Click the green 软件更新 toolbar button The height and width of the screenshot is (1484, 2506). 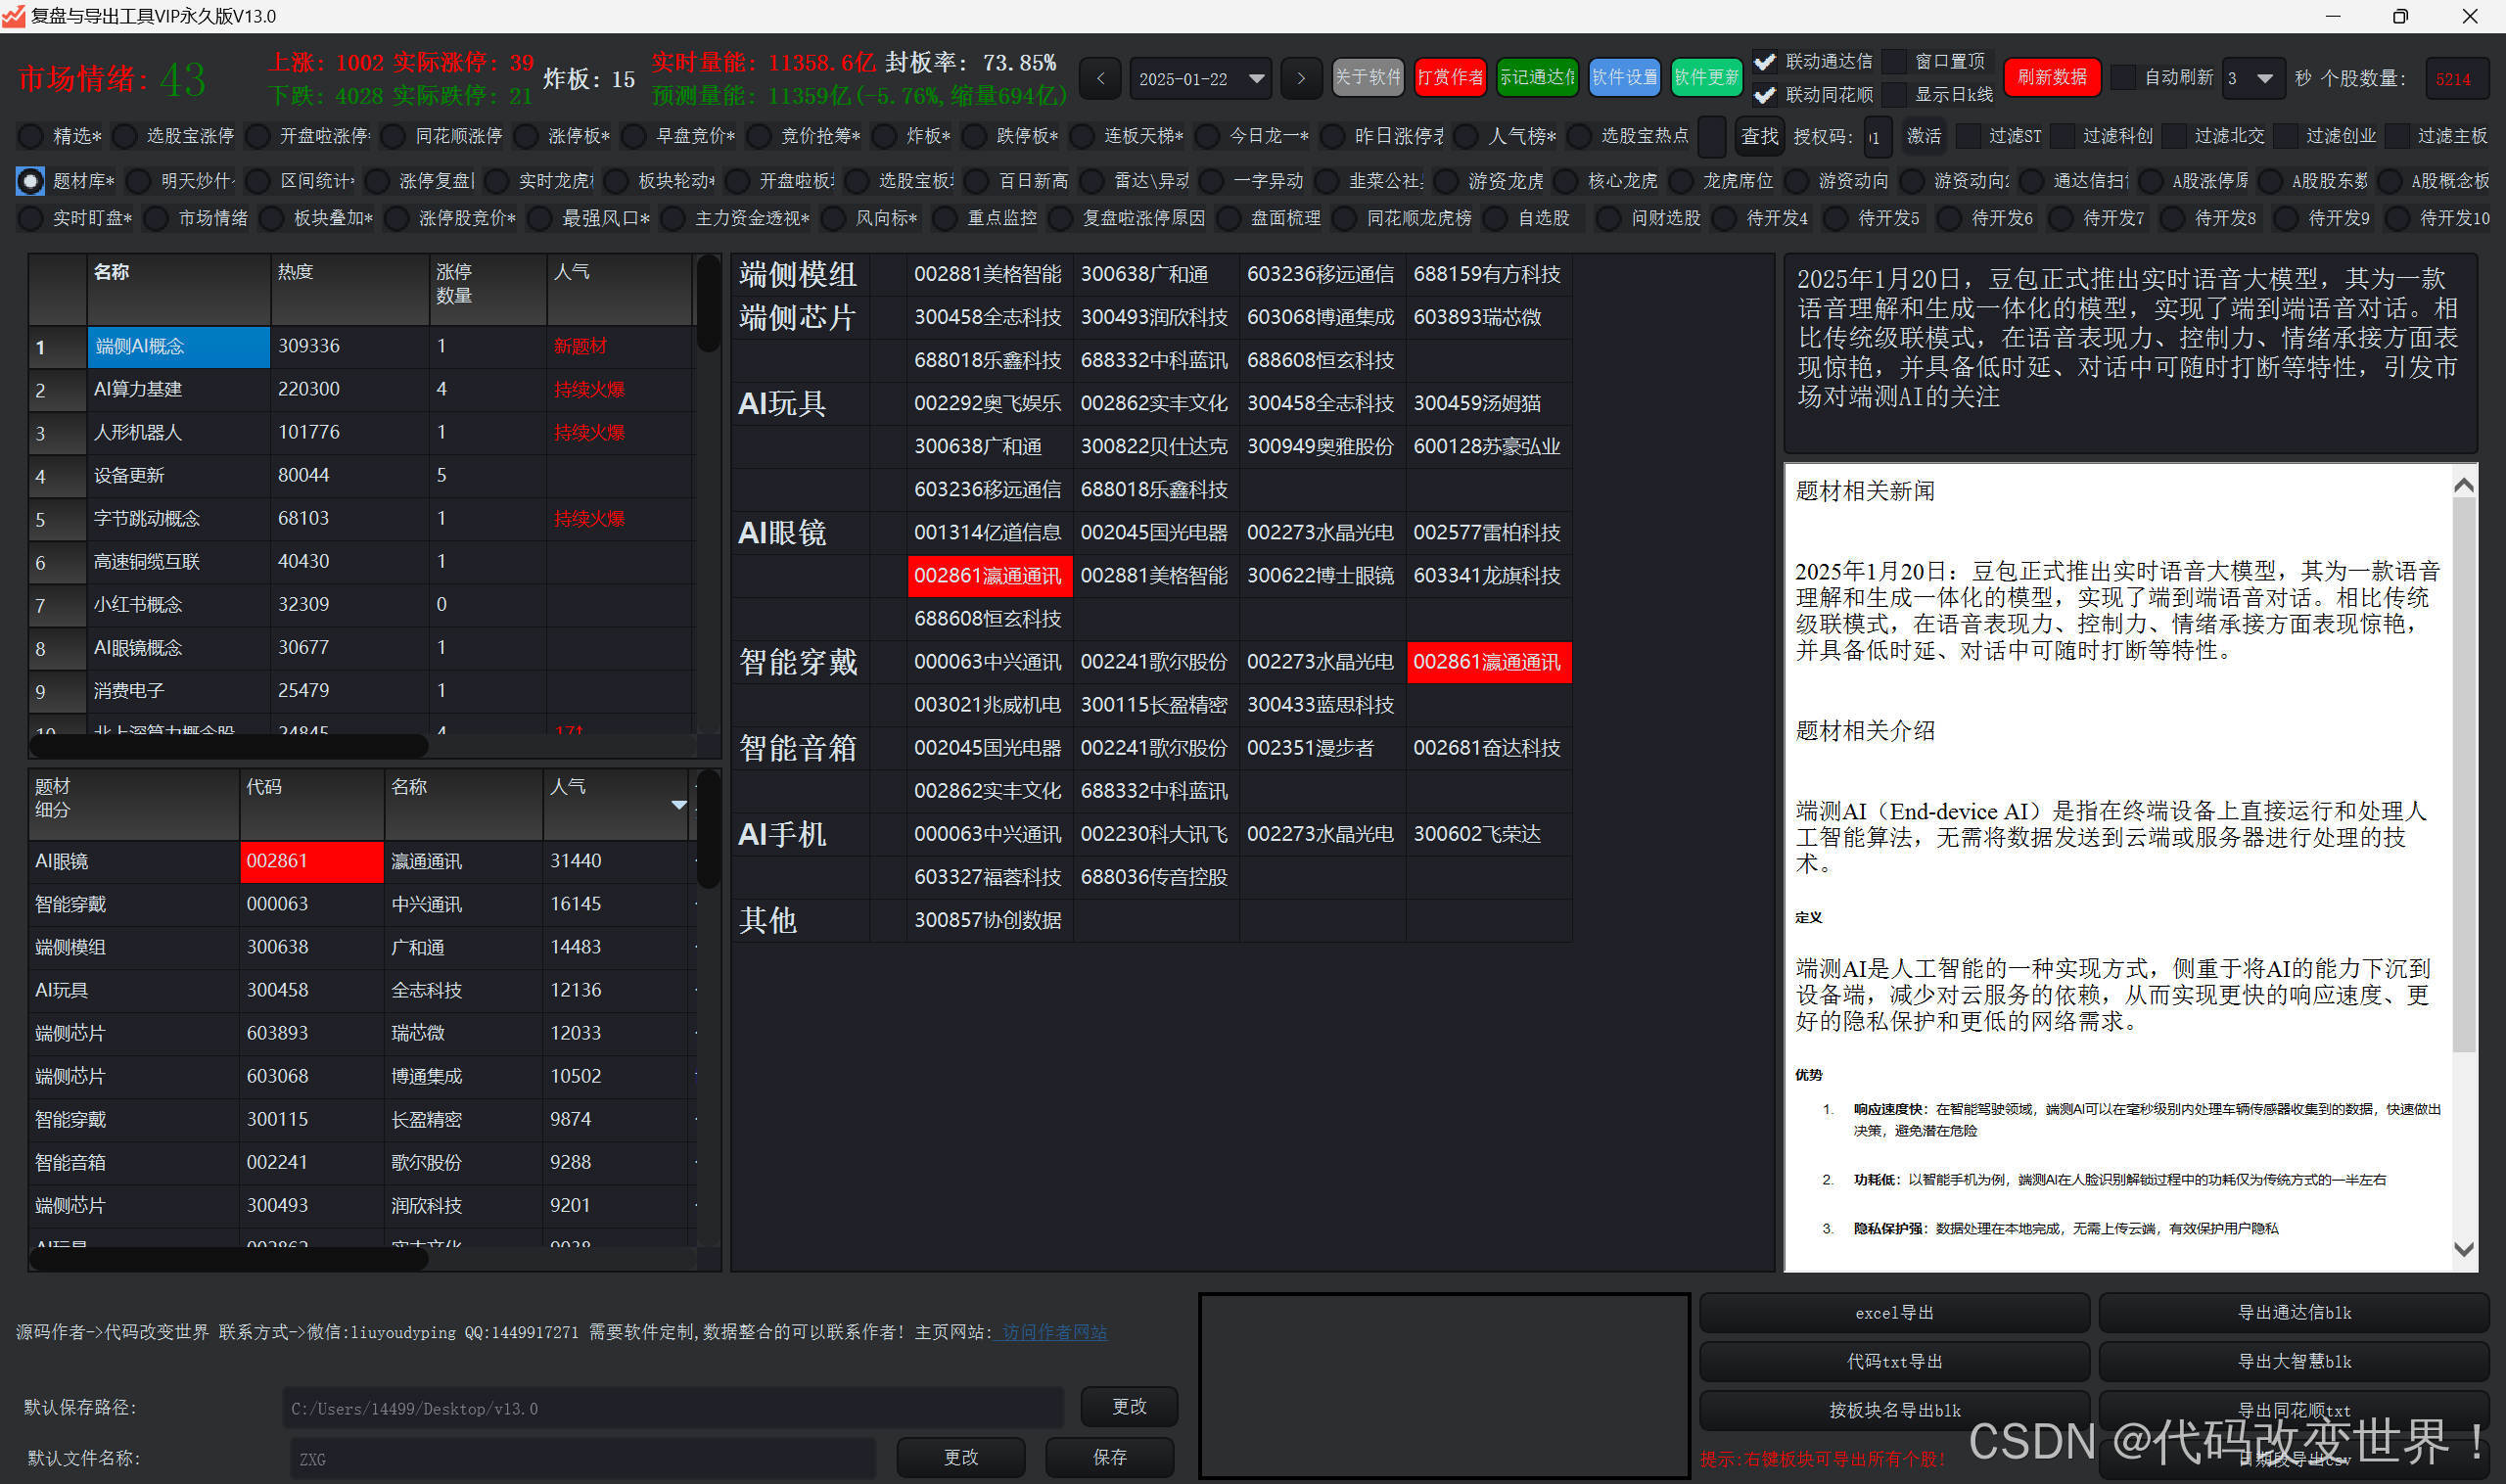(1706, 77)
